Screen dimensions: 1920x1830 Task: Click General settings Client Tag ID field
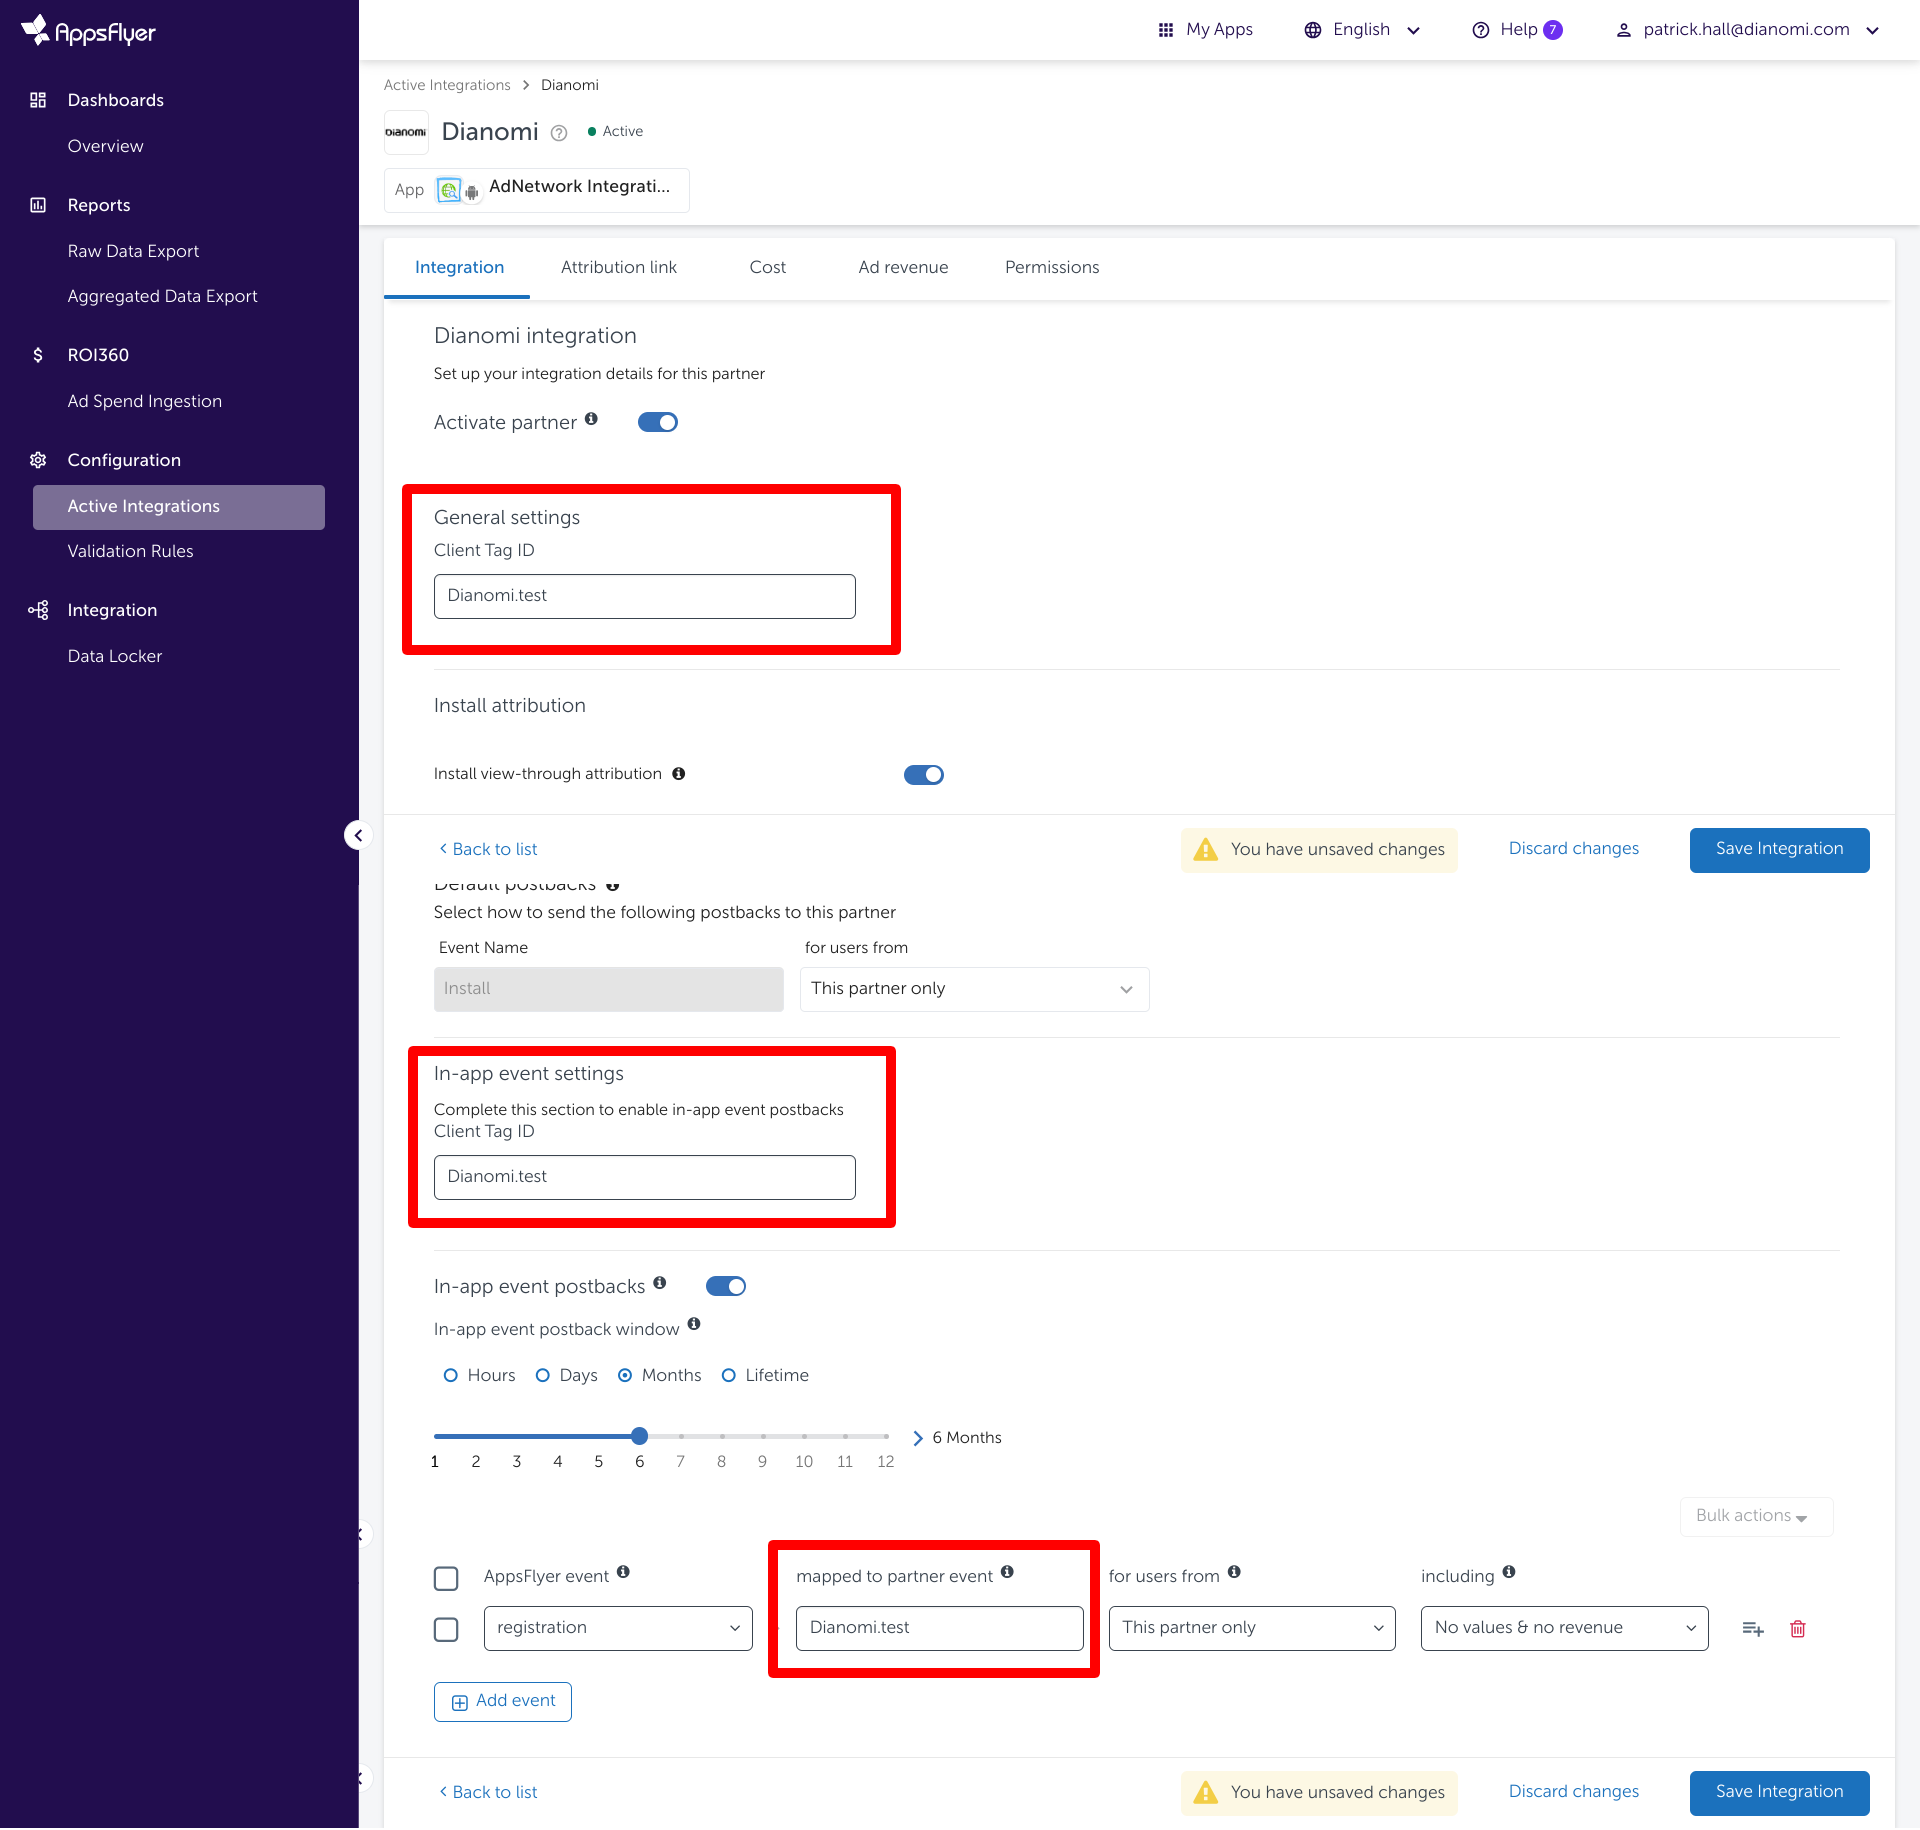(645, 597)
